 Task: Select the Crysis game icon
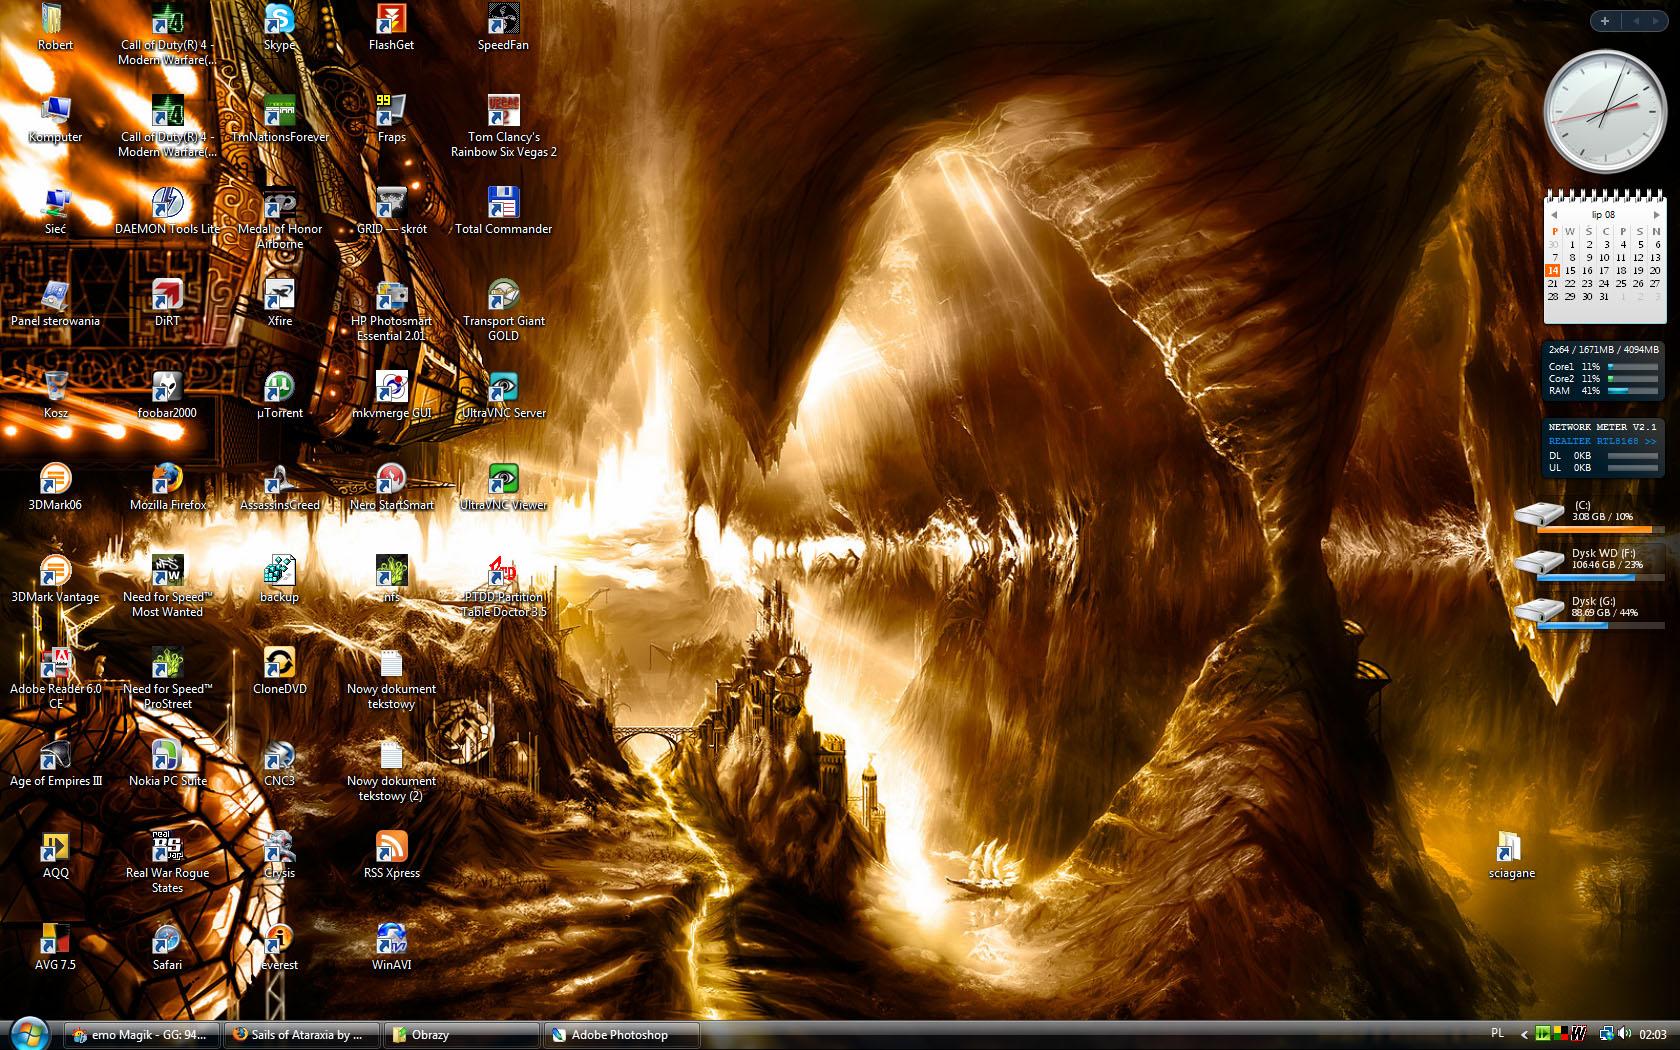pyautogui.click(x=280, y=856)
